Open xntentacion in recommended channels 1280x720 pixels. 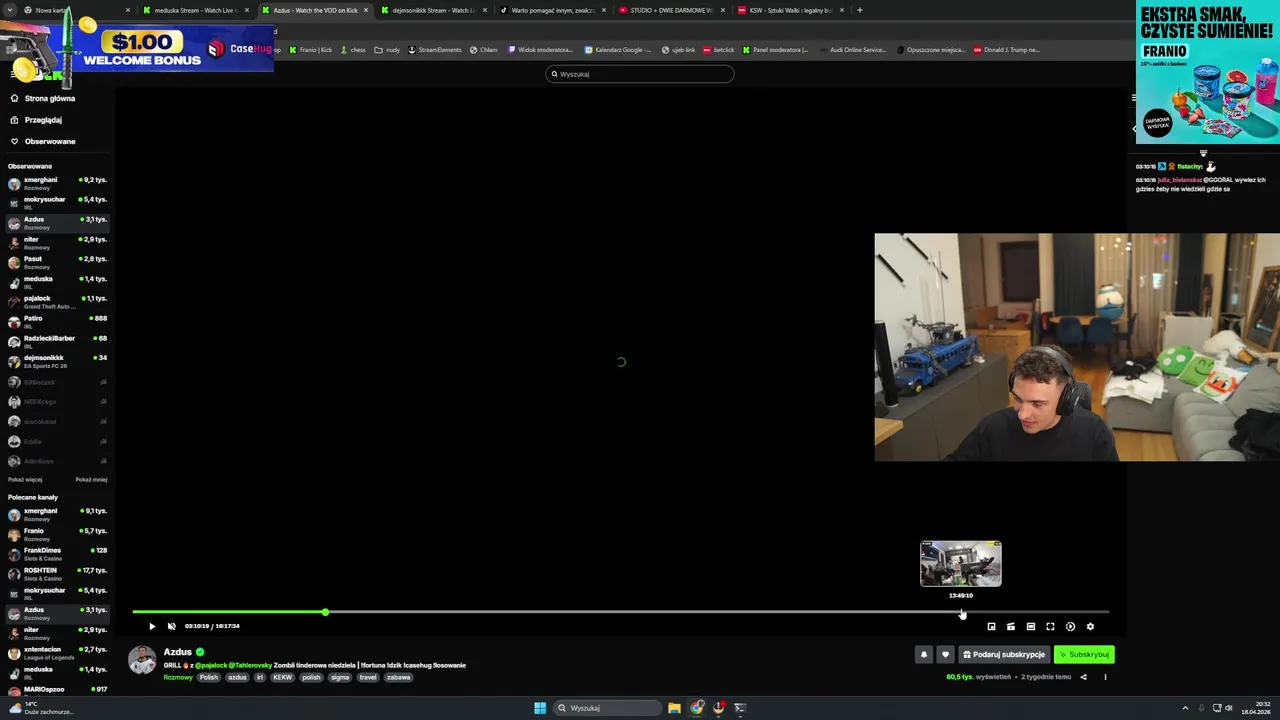pos(56,653)
